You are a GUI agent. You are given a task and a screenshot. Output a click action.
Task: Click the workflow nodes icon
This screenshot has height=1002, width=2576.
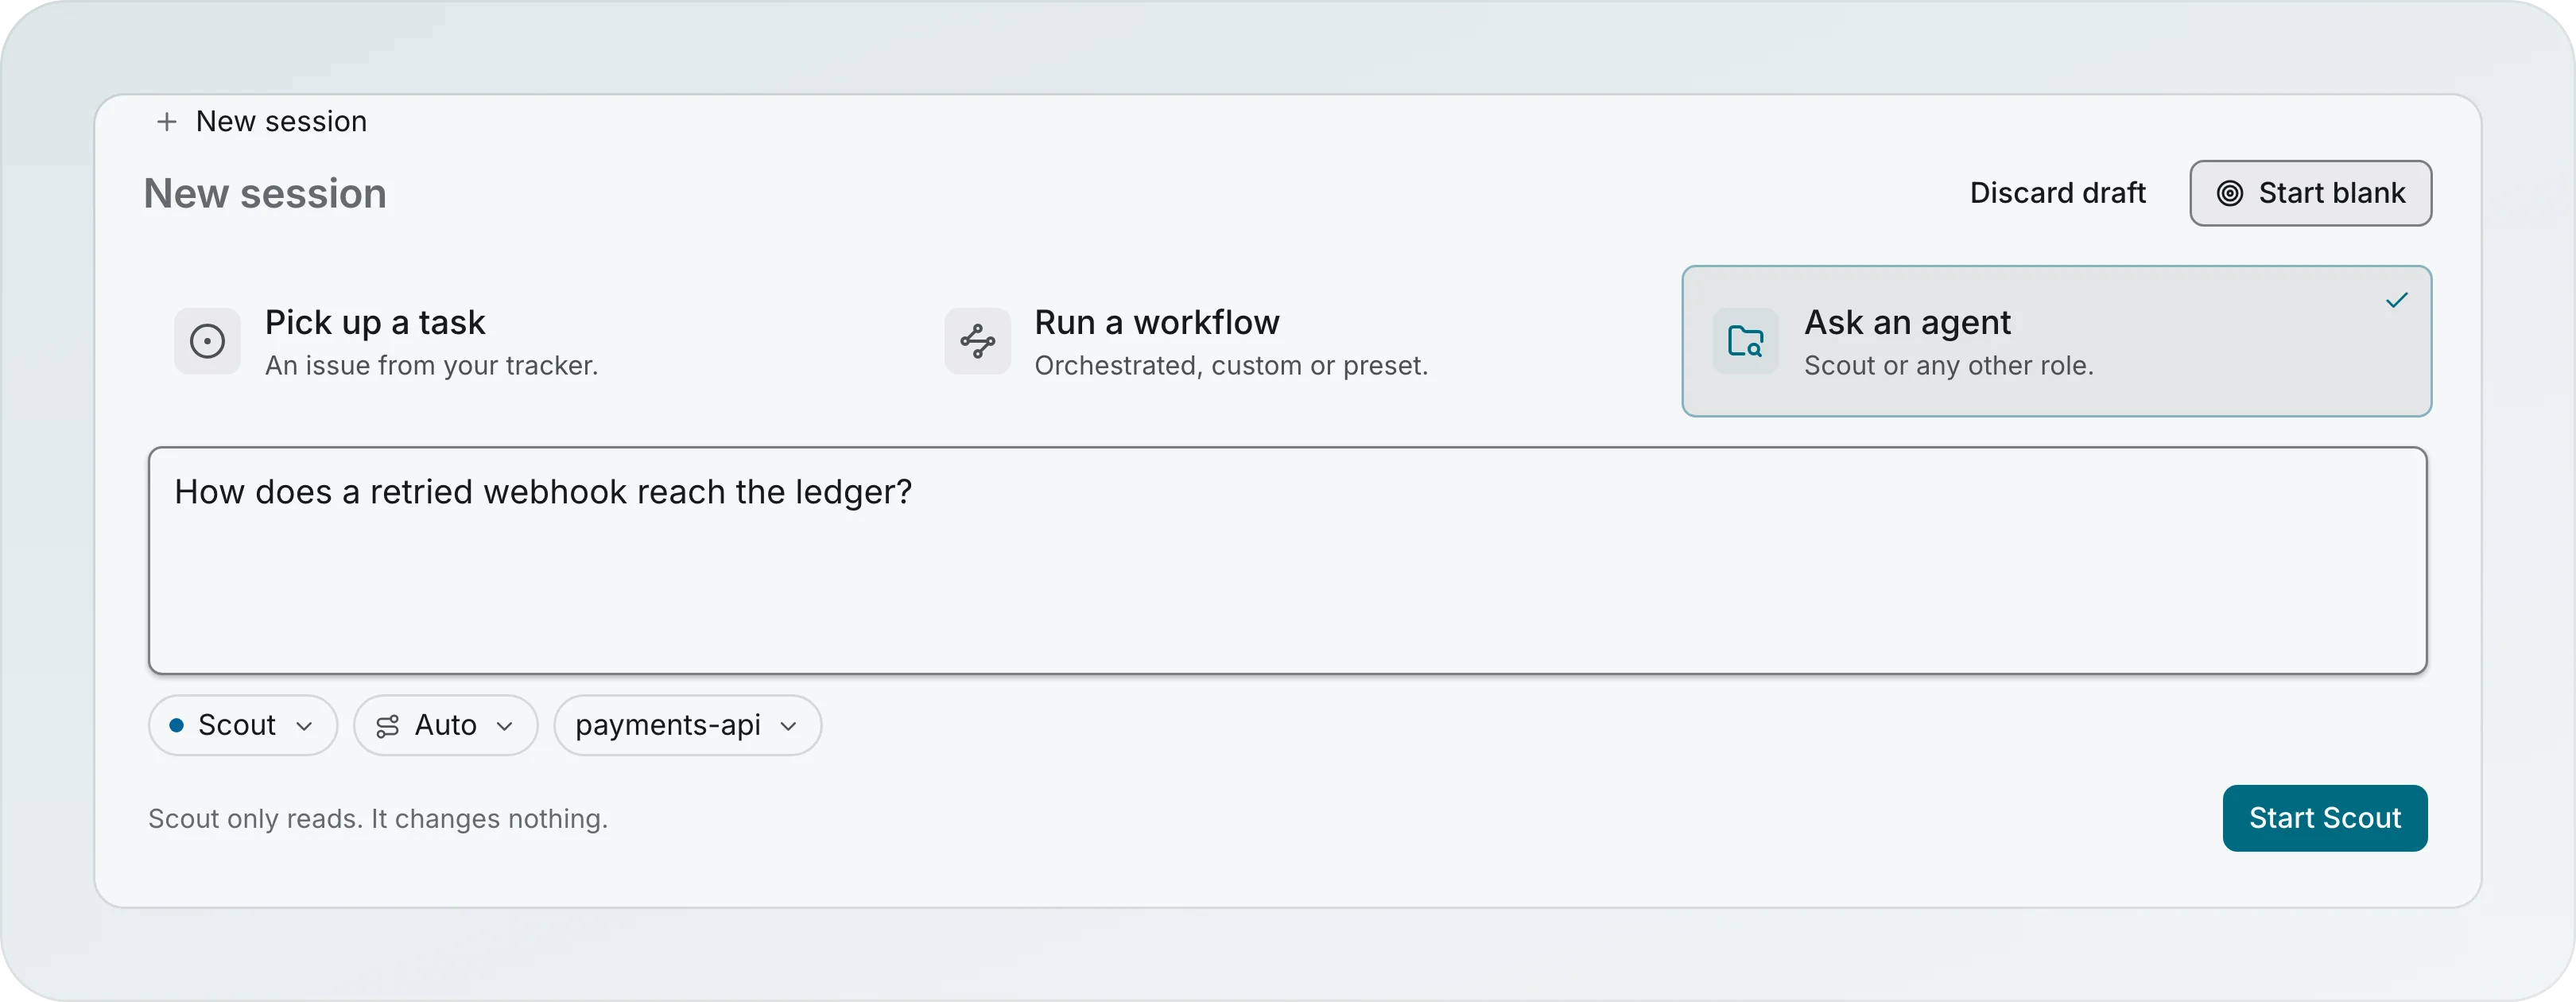977,341
